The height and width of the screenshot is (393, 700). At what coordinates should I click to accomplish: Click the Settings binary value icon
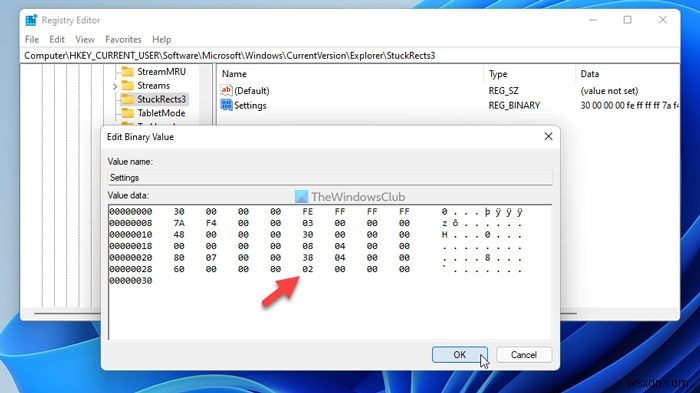226,105
